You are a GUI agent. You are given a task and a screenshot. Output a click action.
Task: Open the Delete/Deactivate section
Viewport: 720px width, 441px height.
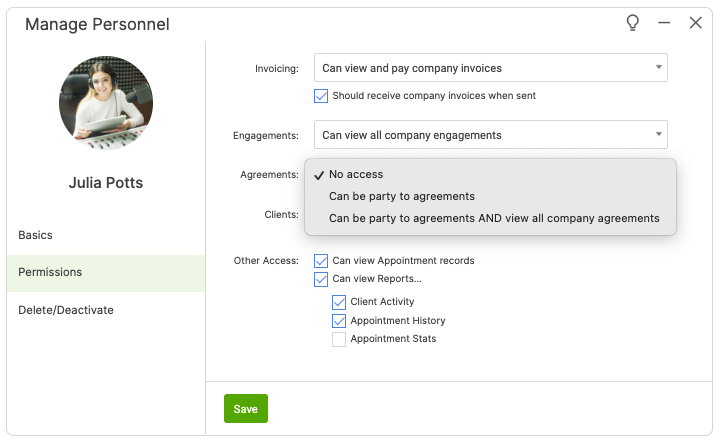pos(66,310)
